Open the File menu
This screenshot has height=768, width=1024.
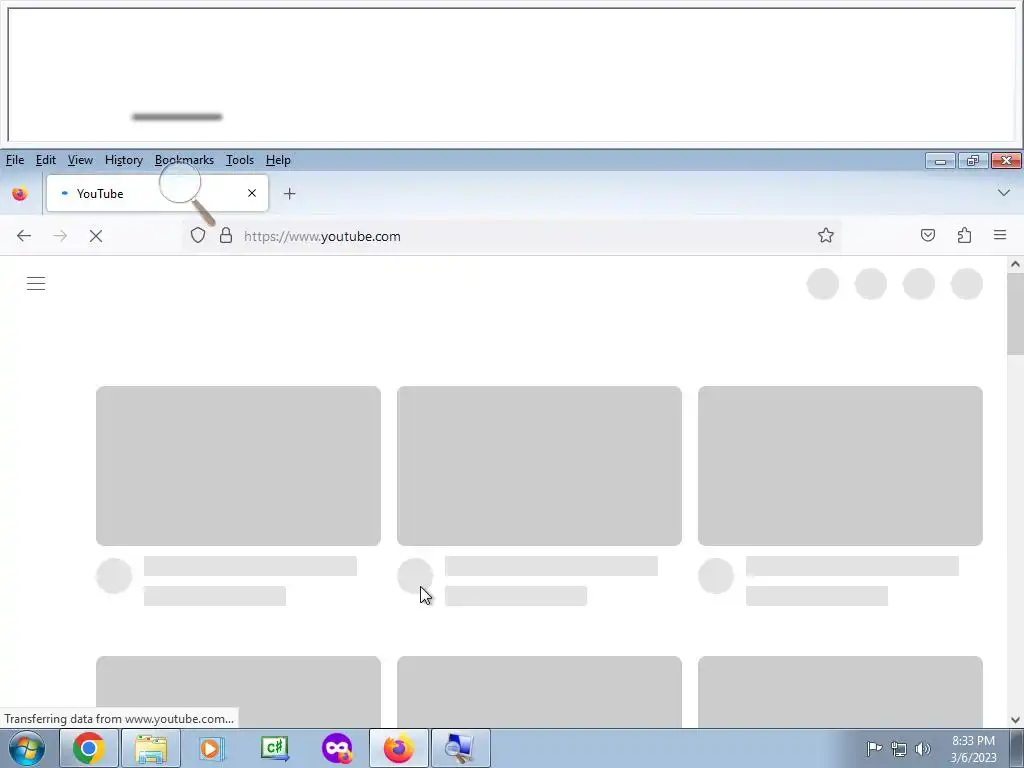(15, 160)
